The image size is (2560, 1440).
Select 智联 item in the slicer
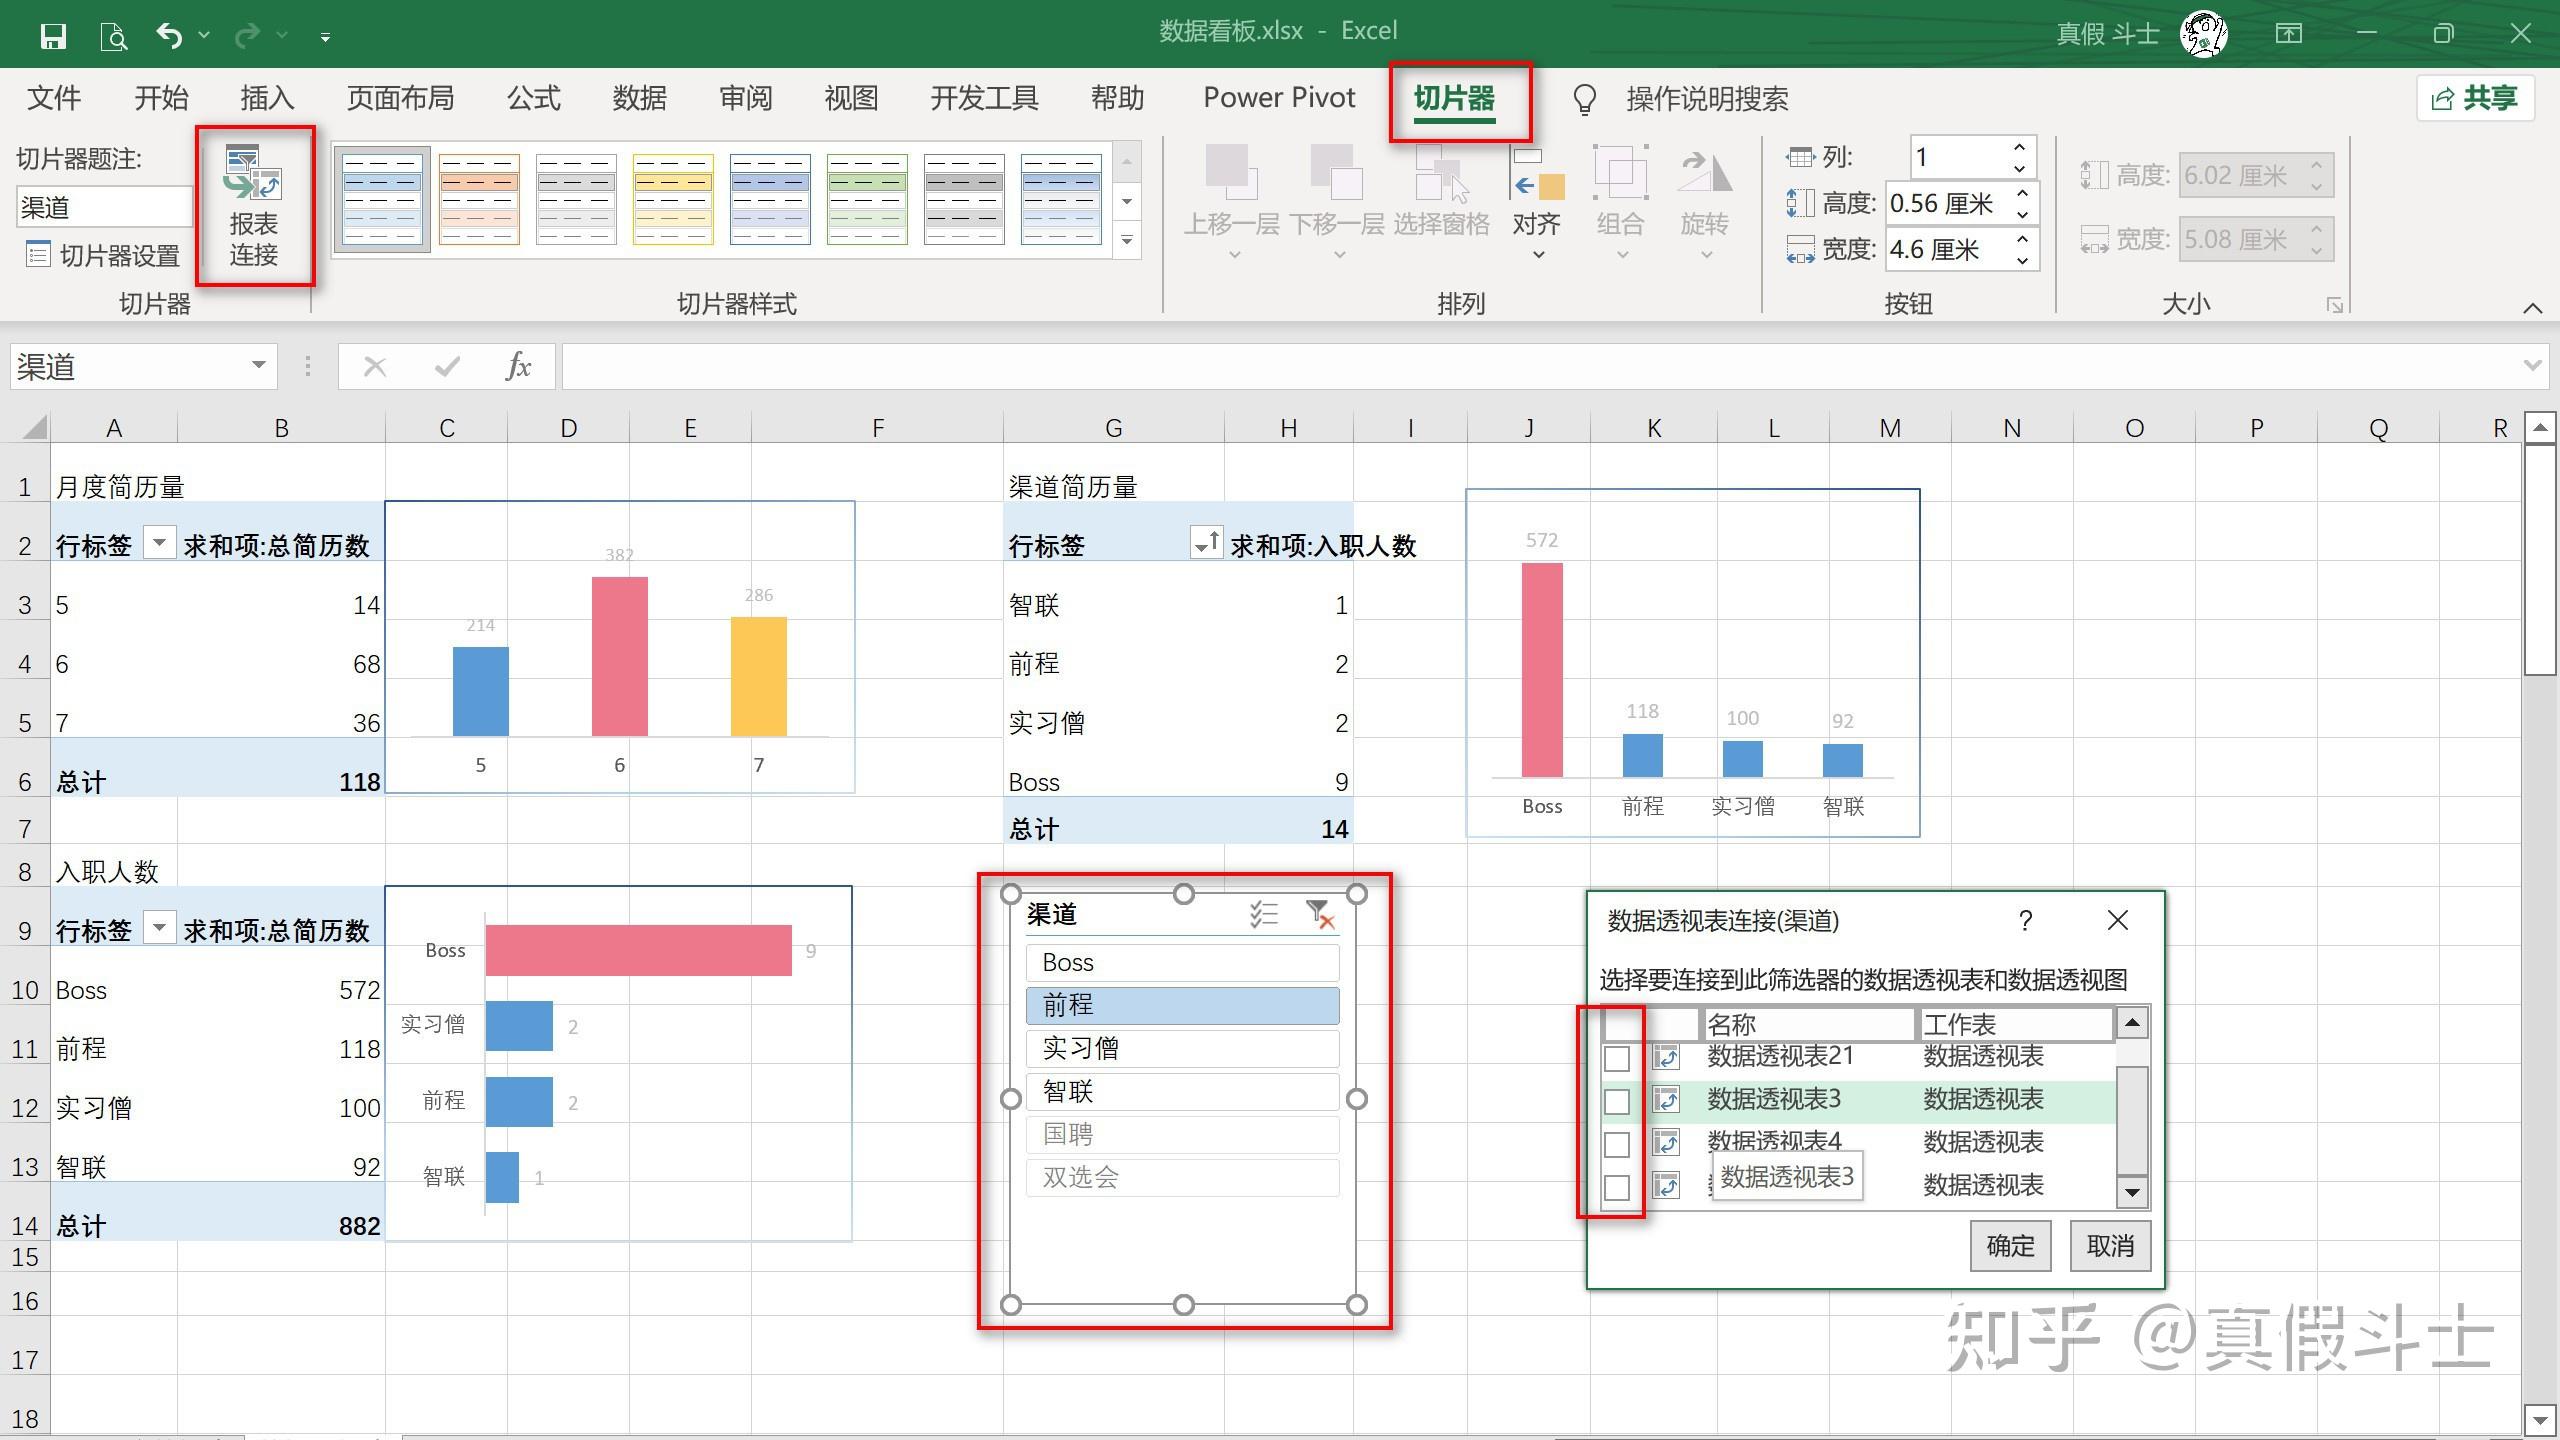click(x=1182, y=1091)
